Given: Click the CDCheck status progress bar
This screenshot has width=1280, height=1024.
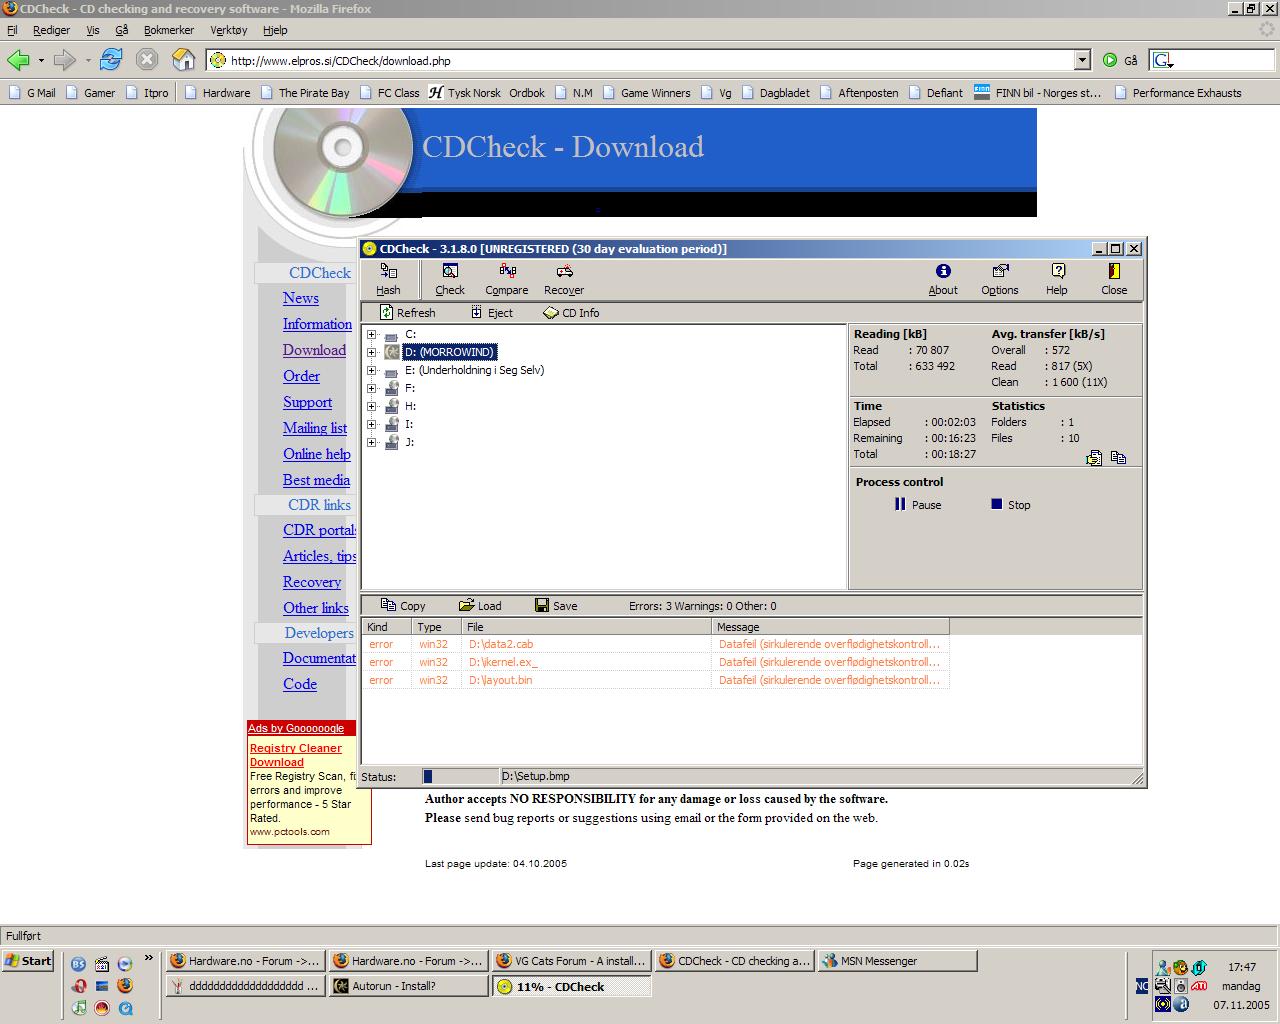Looking at the screenshot, I should coord(460,776).
